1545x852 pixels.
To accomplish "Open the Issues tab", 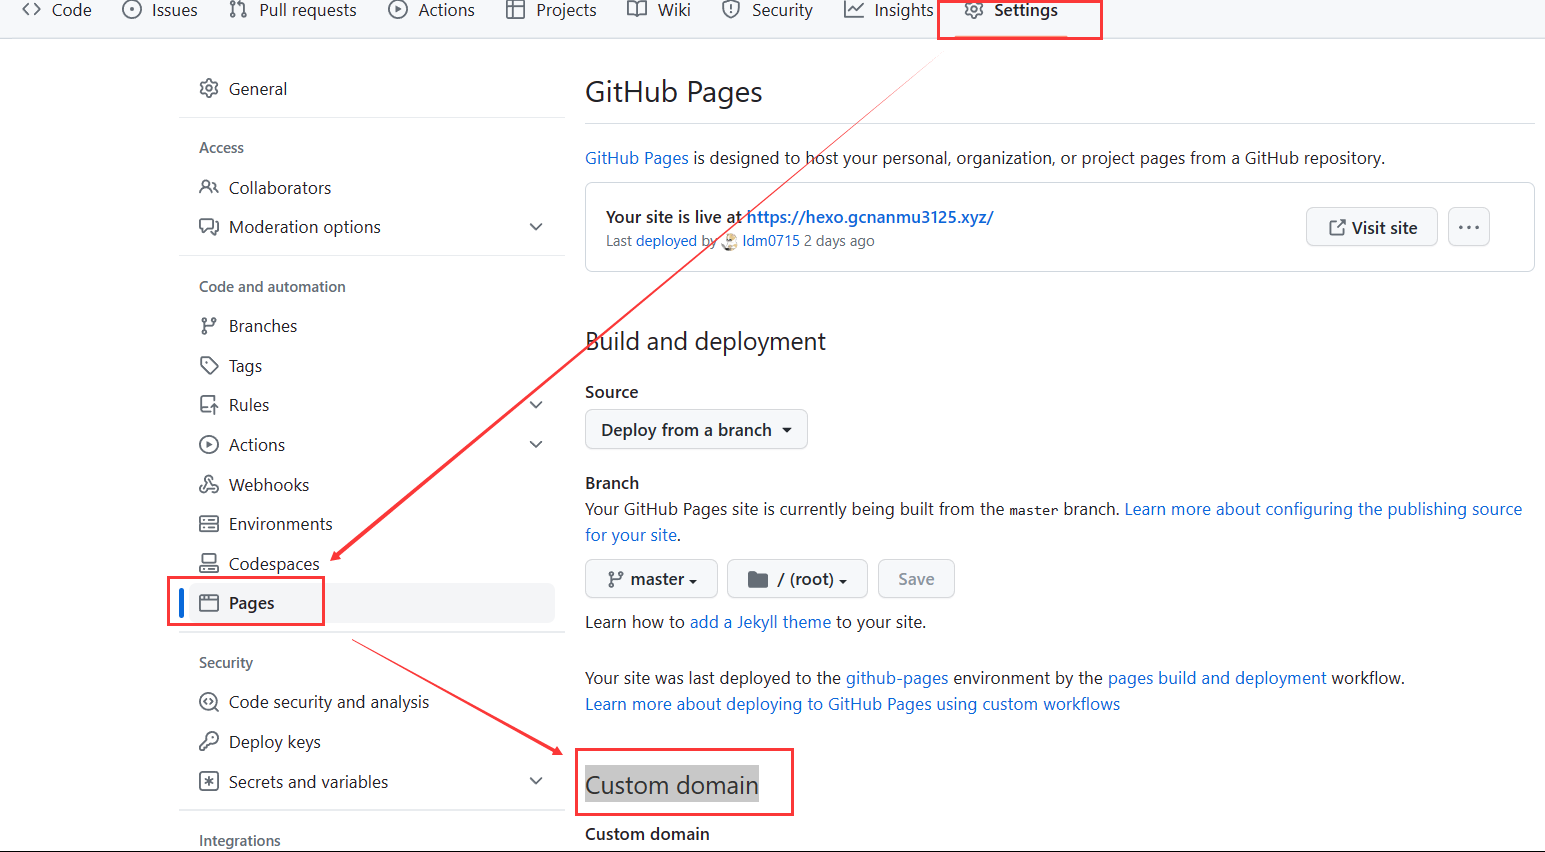I will click(x=160, y=10).
